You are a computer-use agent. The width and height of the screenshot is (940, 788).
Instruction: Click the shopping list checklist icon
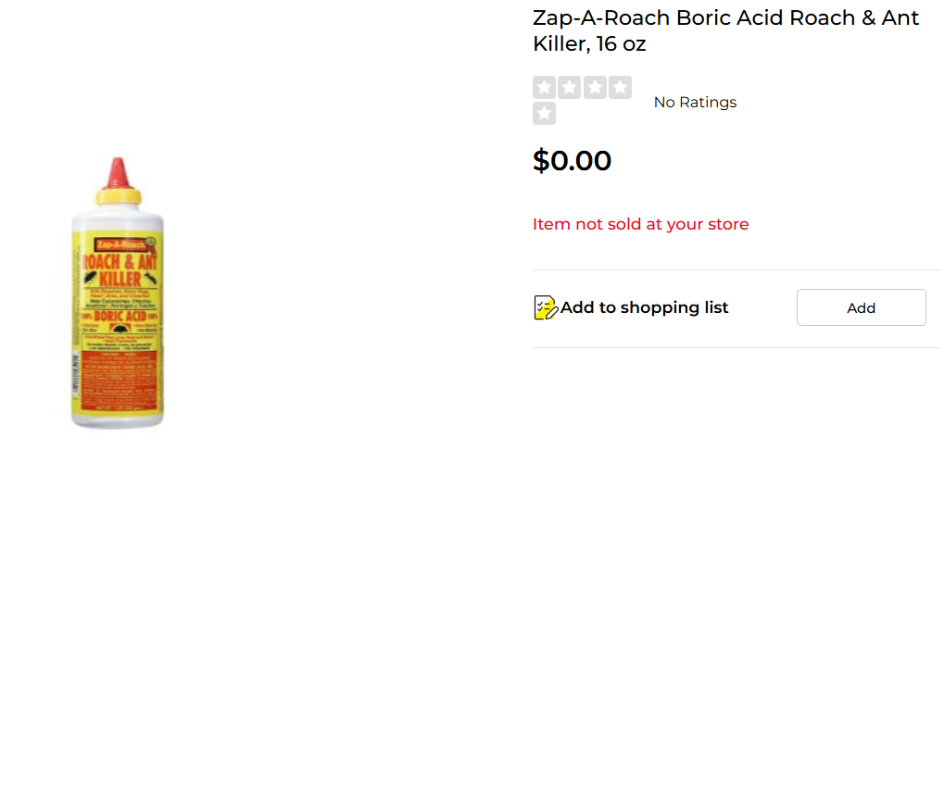[545, 307]
